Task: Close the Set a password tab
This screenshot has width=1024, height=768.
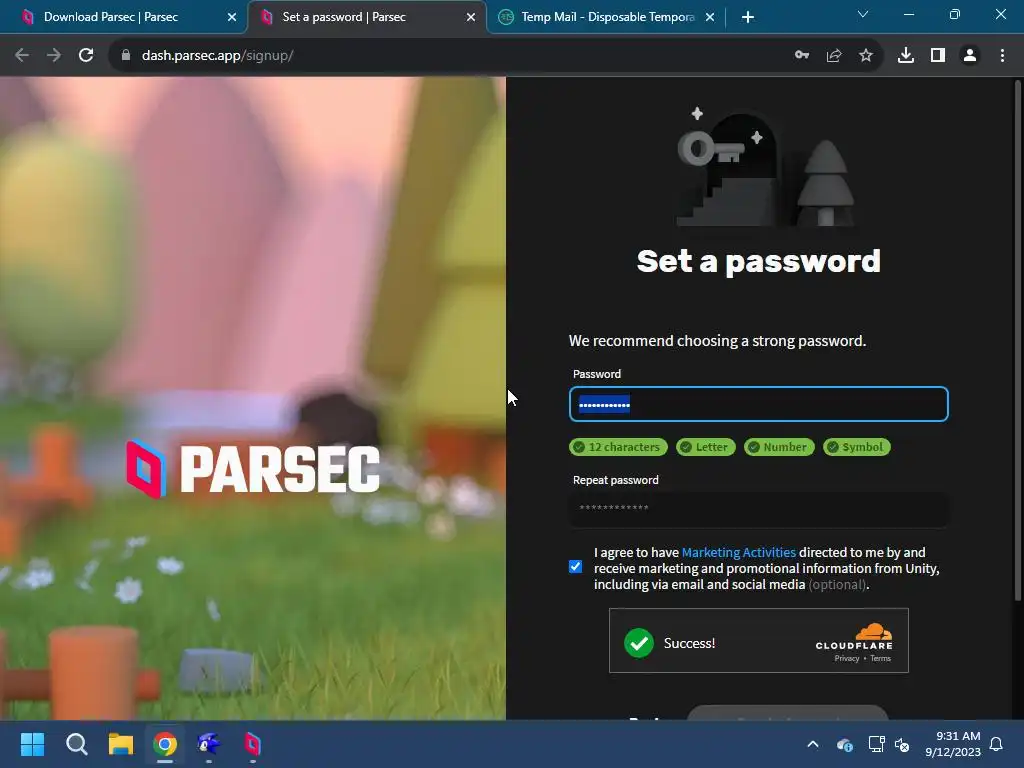Action: 471,18
